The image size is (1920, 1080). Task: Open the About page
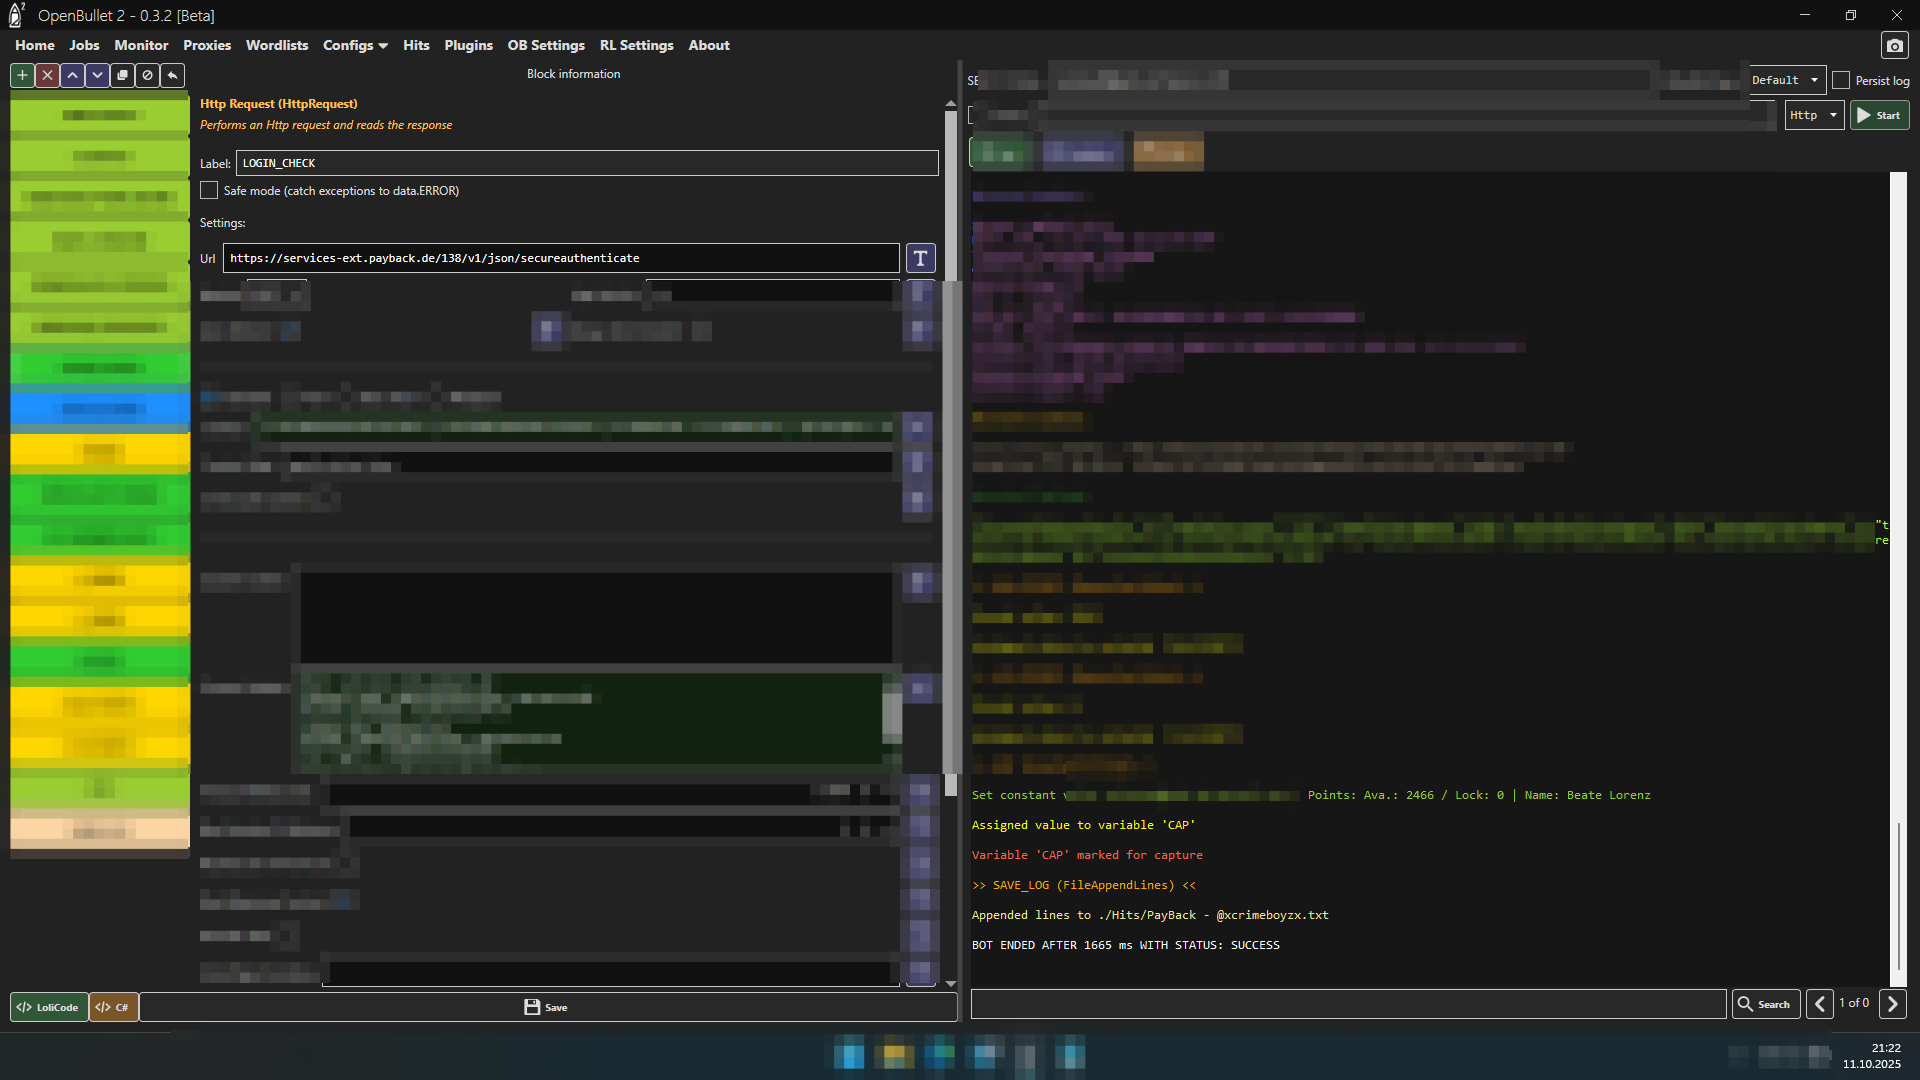point(709,45)
